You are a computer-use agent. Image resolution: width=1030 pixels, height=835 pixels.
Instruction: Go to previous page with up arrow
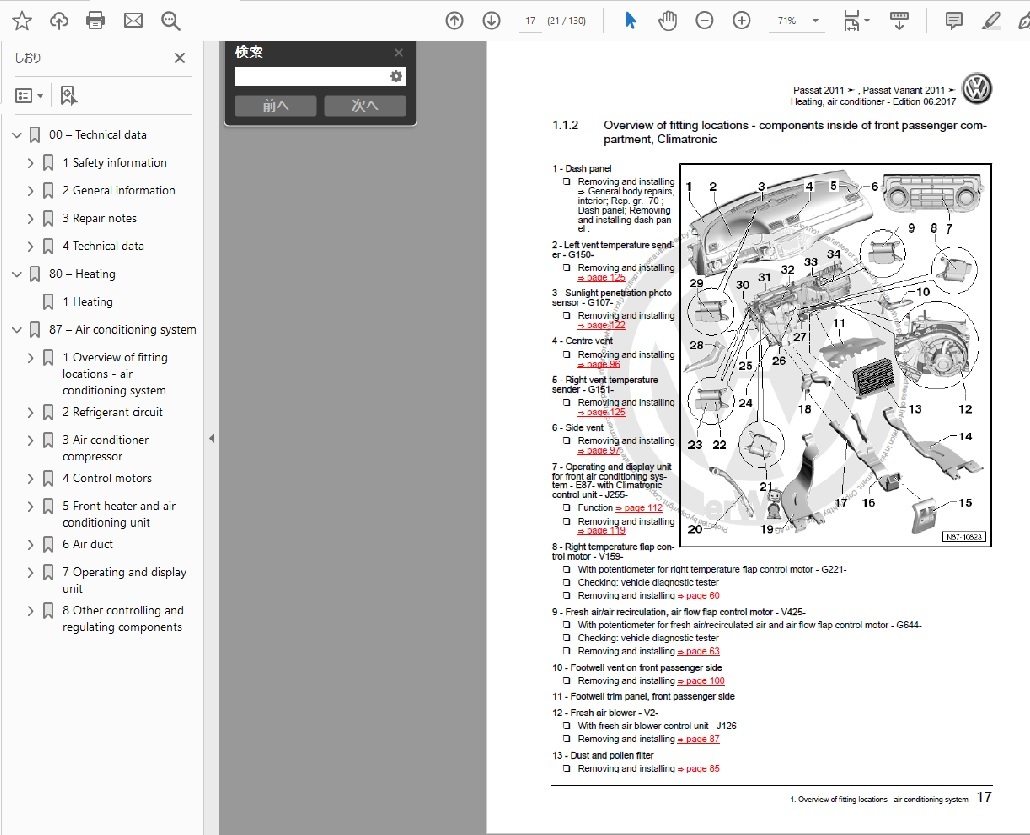pos(455,20)
